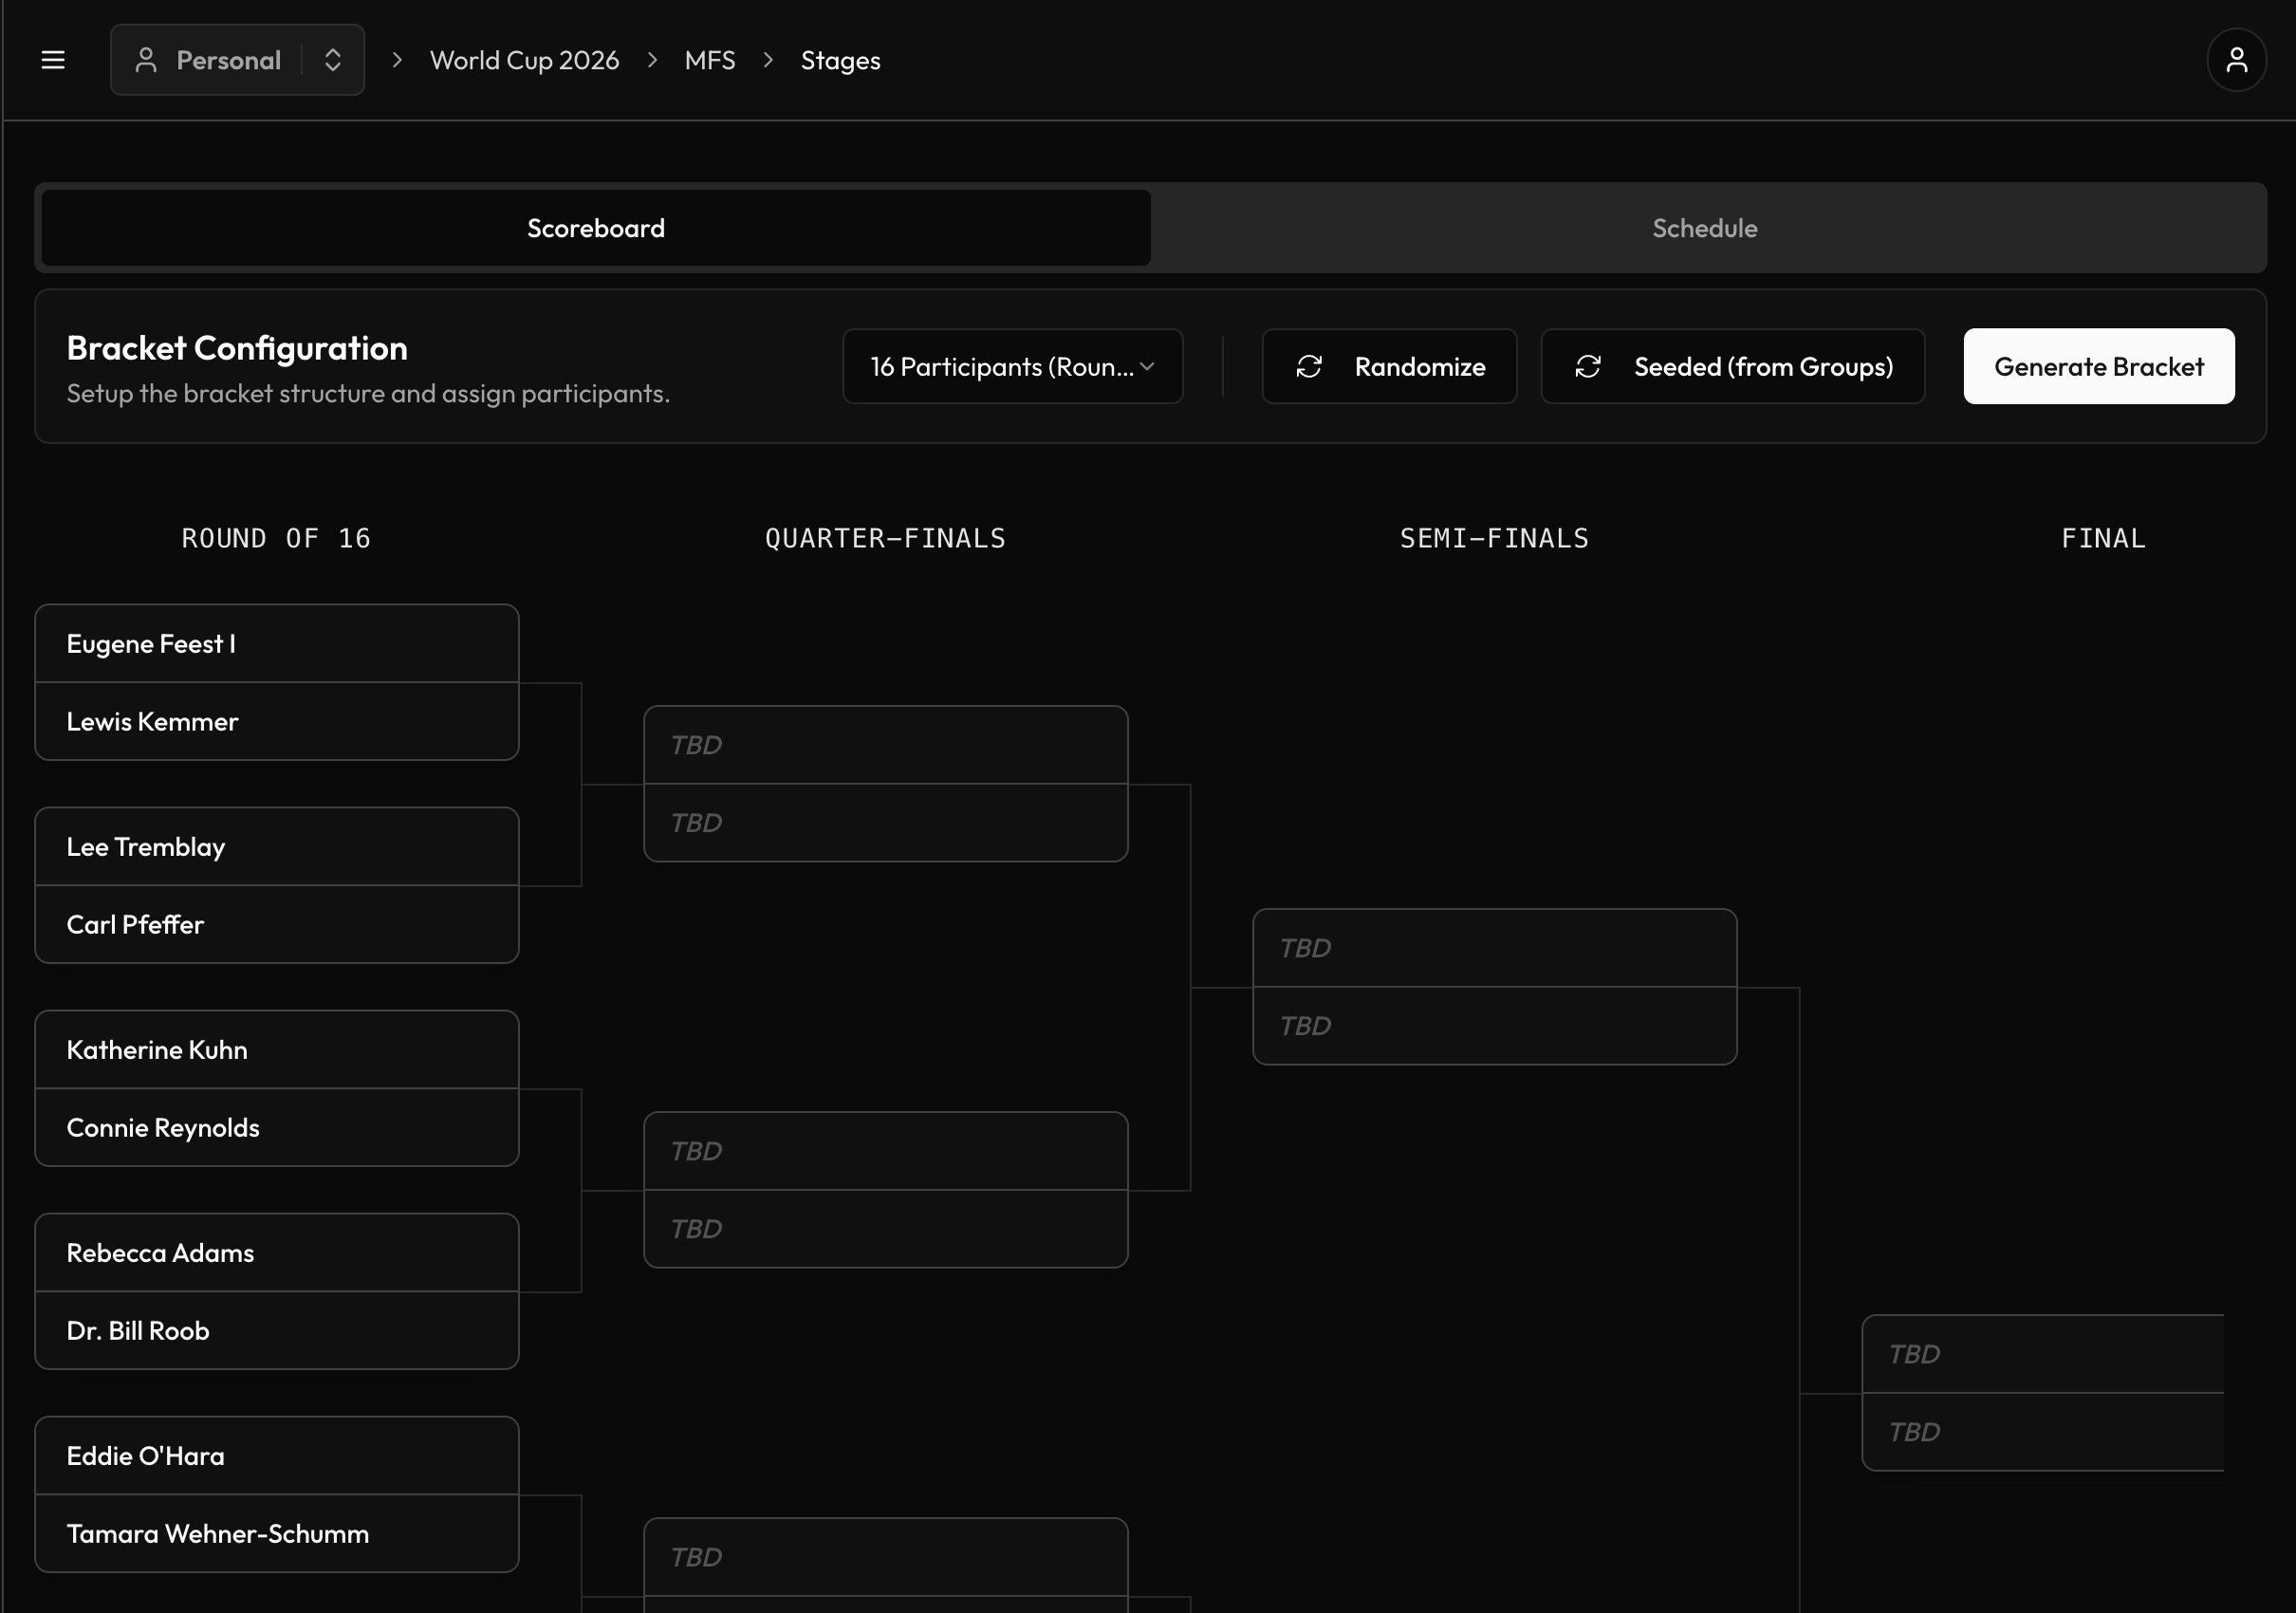Select participant Katherine Kuhn
This screenshot has width=2296, height=1613.
277,1050
